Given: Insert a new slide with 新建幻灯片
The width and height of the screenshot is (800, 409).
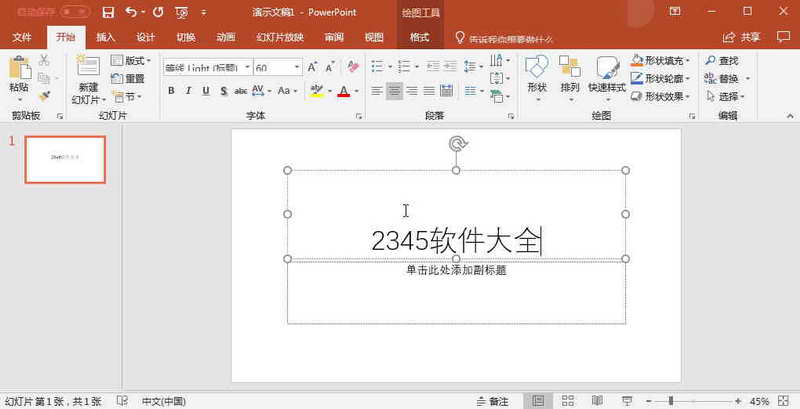Looking at the screenshot, I should [88, 78].
